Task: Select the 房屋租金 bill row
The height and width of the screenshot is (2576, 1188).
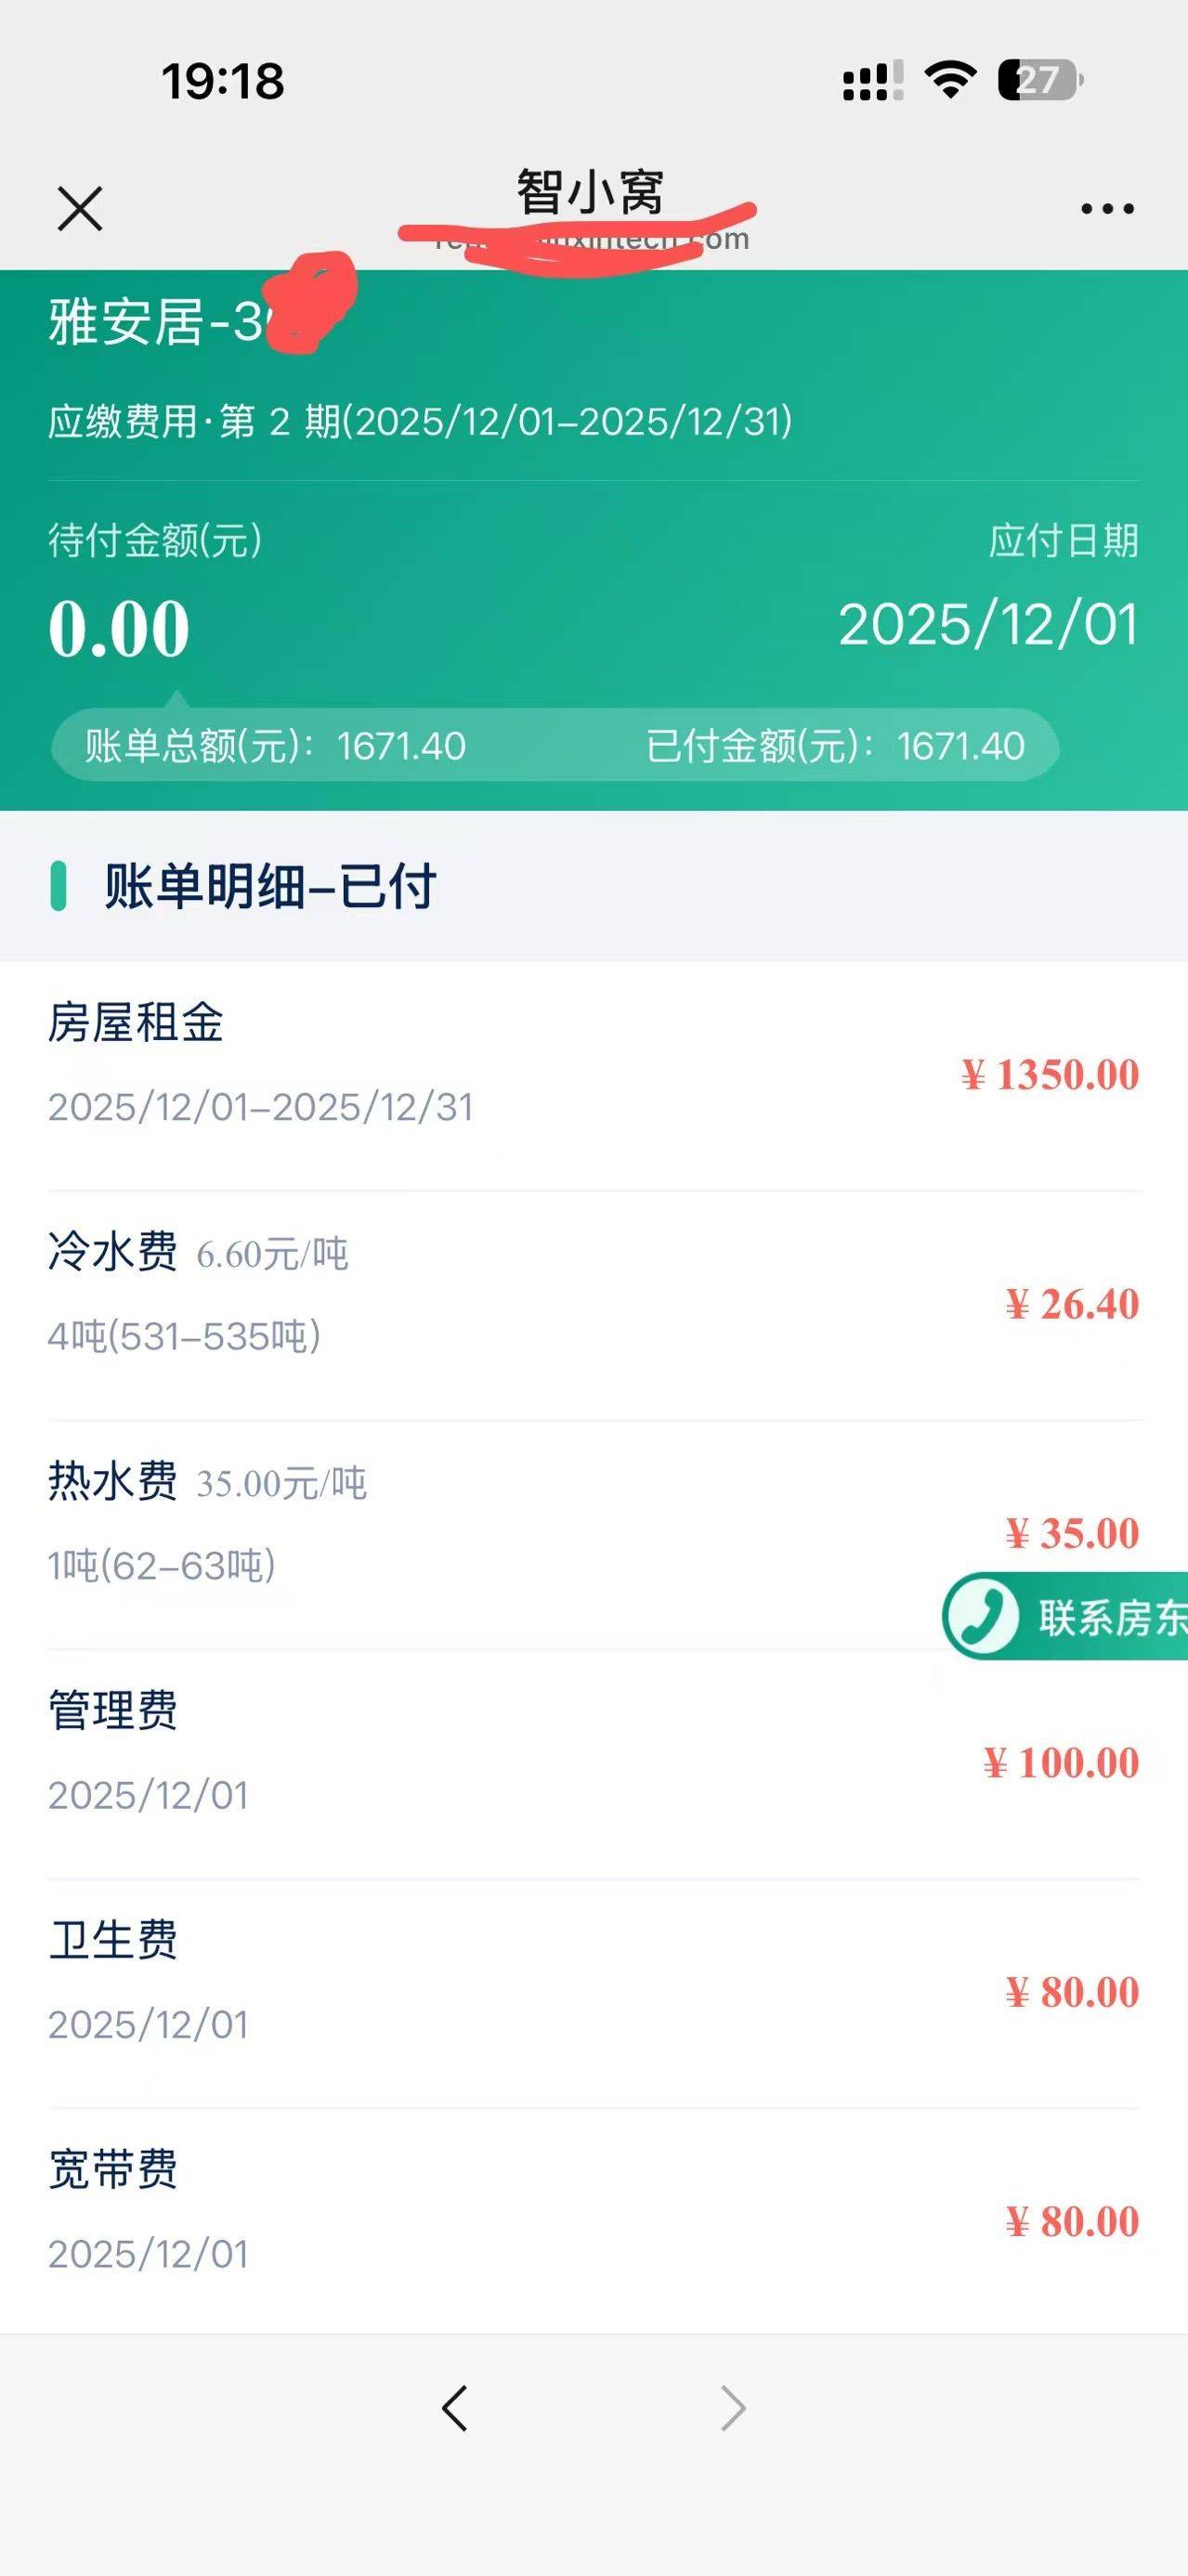Action: click(594, 1075)
